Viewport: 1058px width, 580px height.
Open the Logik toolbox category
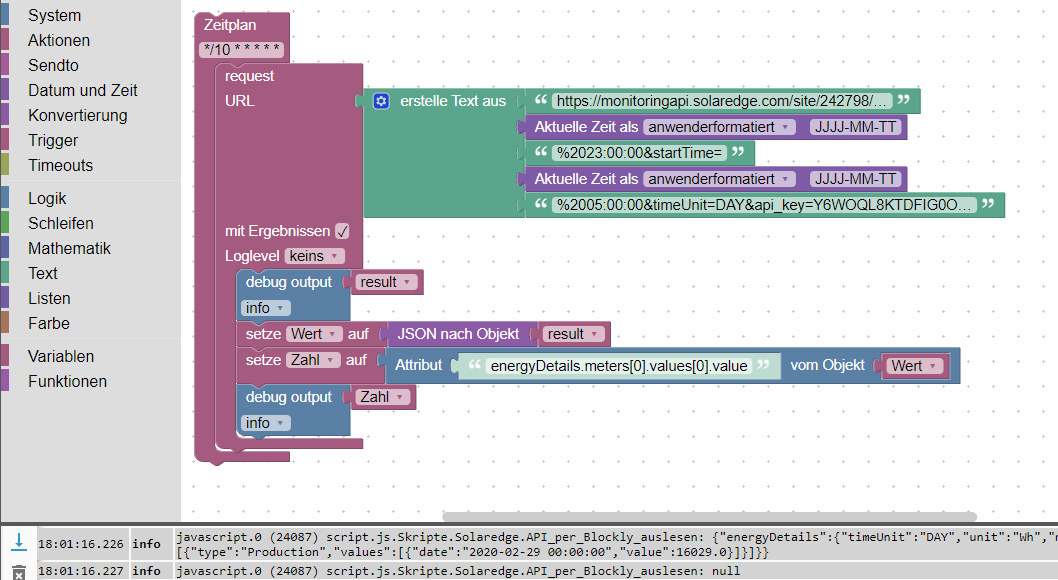(47, 198)
